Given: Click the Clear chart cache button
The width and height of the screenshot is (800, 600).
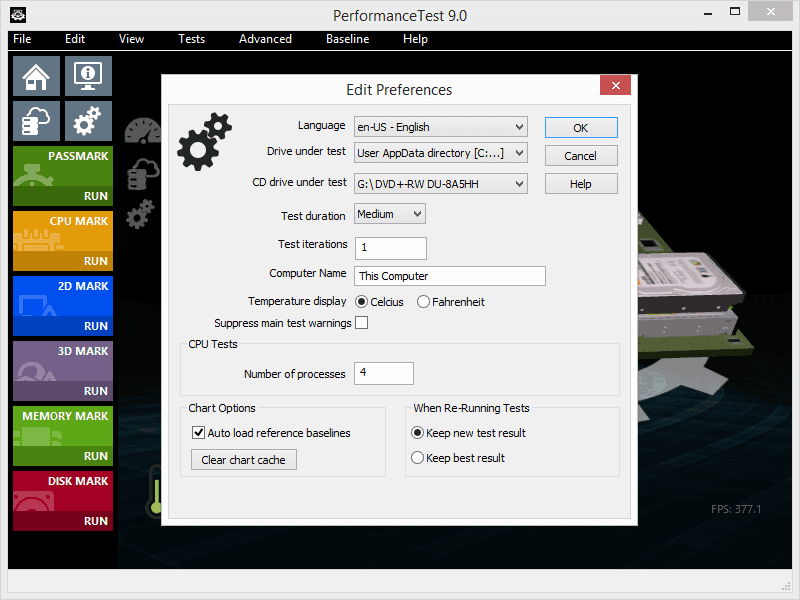Looking at the screenshot, I should pyautogui.click(x=243, y=460).
